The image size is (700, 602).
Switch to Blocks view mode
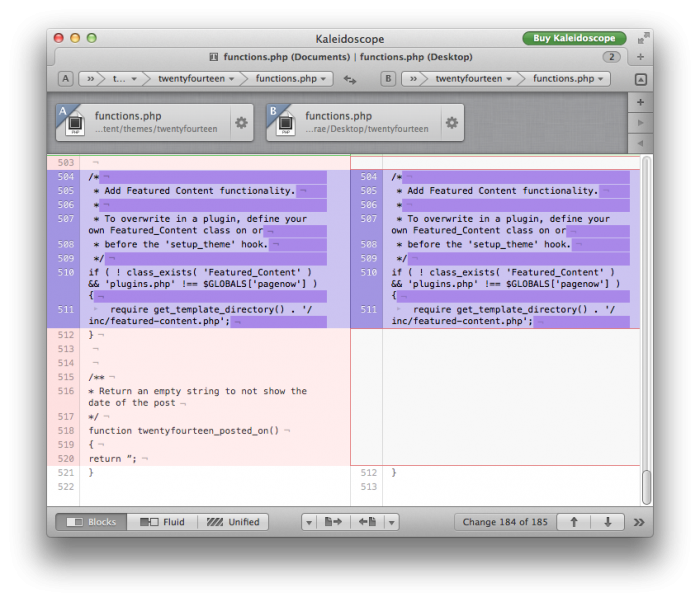click(91, 522)
